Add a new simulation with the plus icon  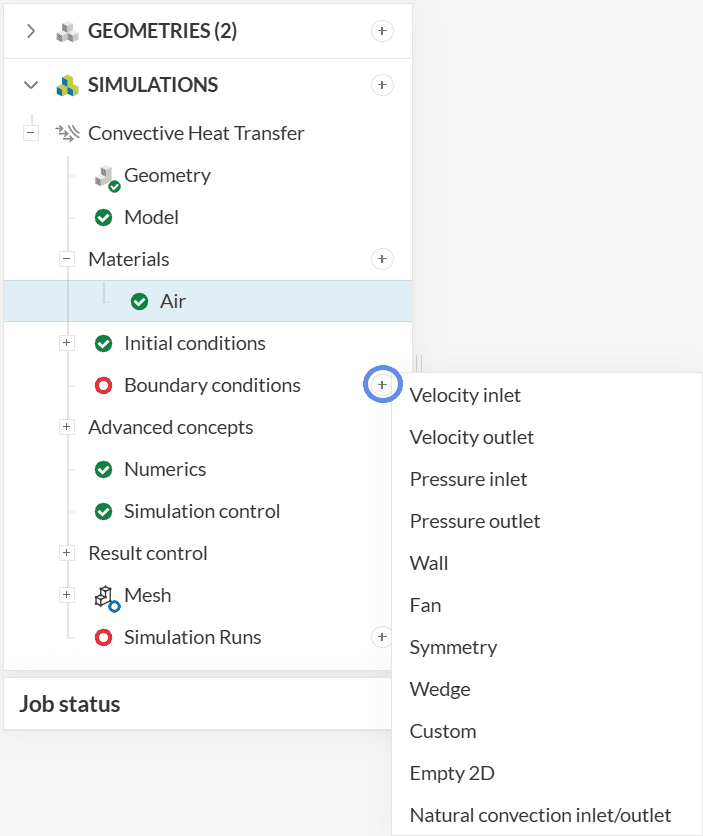pyautogui.click(x=382, y=85)
